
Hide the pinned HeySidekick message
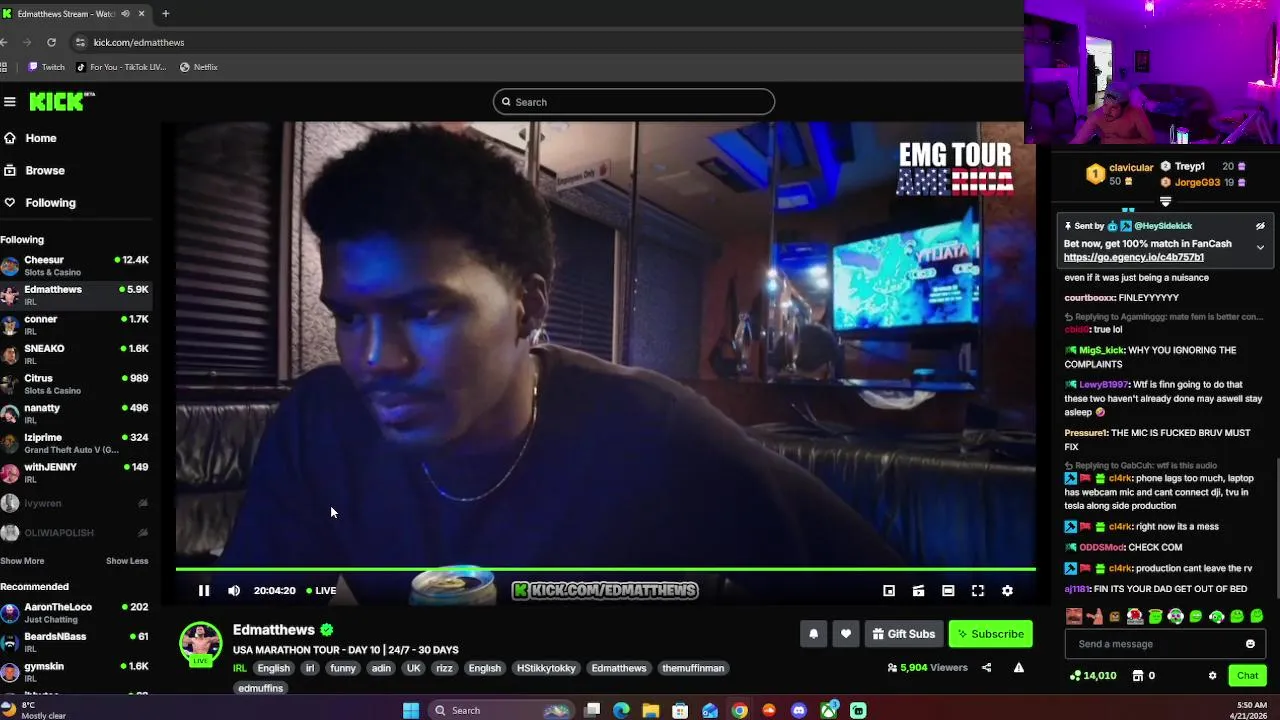(1260, 226)
